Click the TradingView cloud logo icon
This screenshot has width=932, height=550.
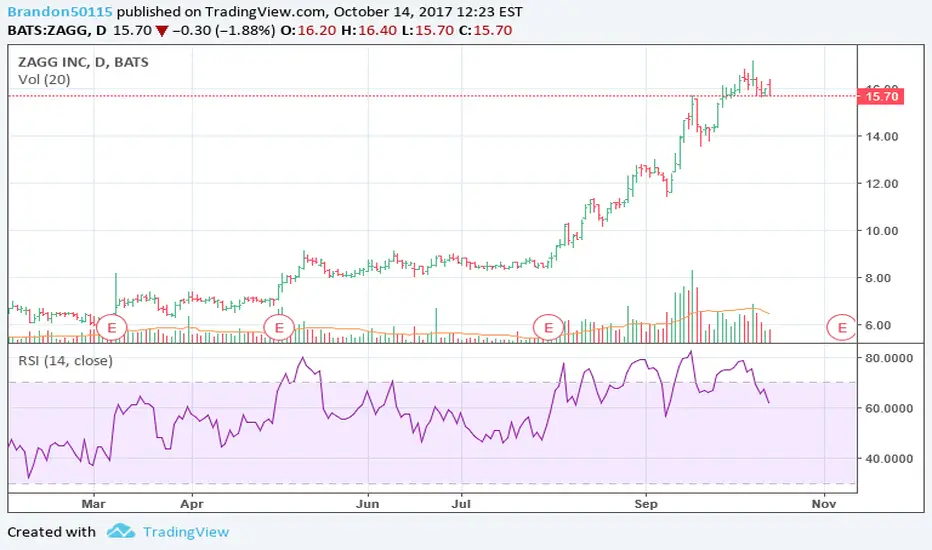[x=121, y=531]
